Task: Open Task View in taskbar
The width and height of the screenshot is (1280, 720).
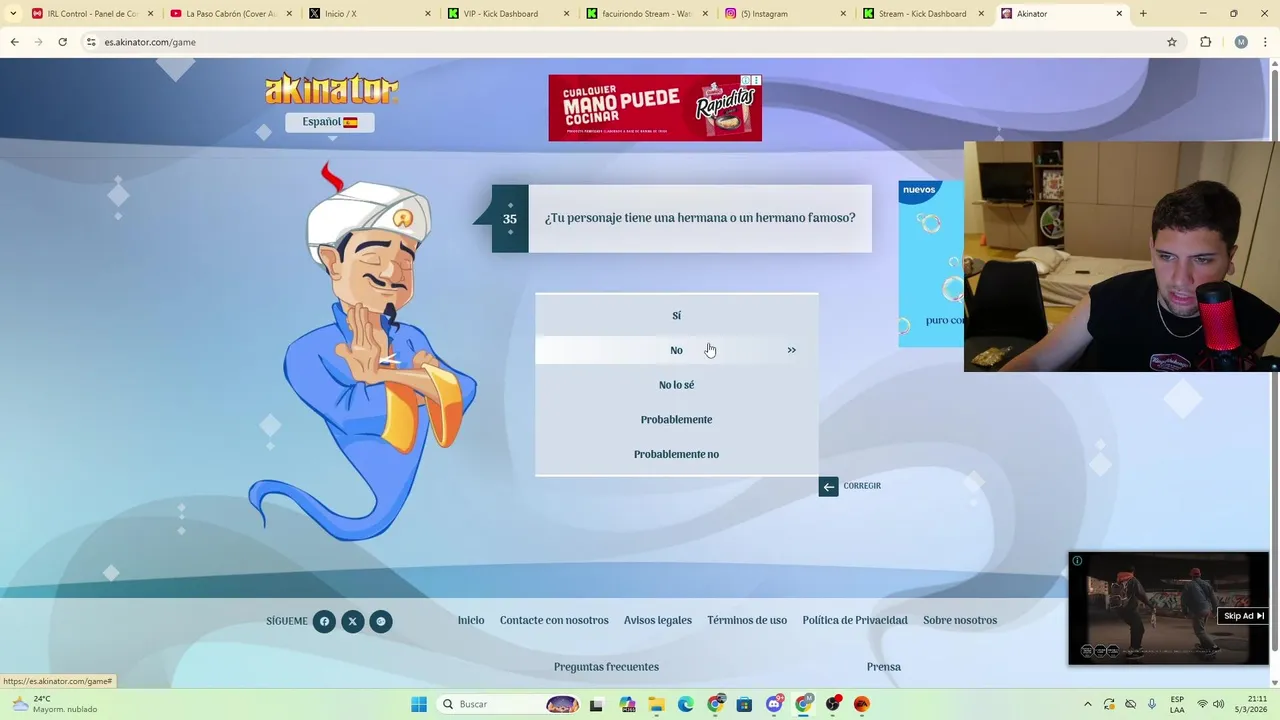Action: (597, 704)
